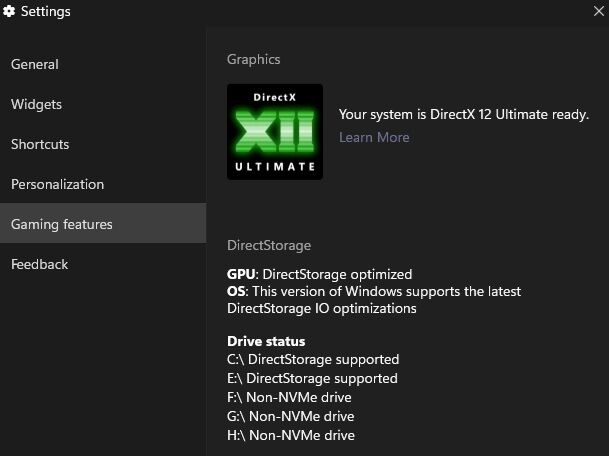Click the DirectStorage section heading

pyautogui.click(x=269, y=245)
